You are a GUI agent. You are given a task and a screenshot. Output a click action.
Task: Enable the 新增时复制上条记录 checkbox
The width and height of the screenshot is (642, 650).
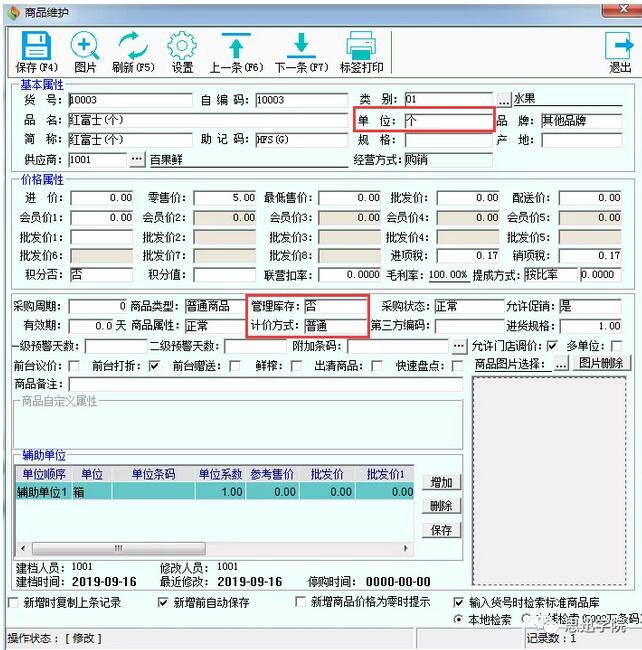[14, 603]
